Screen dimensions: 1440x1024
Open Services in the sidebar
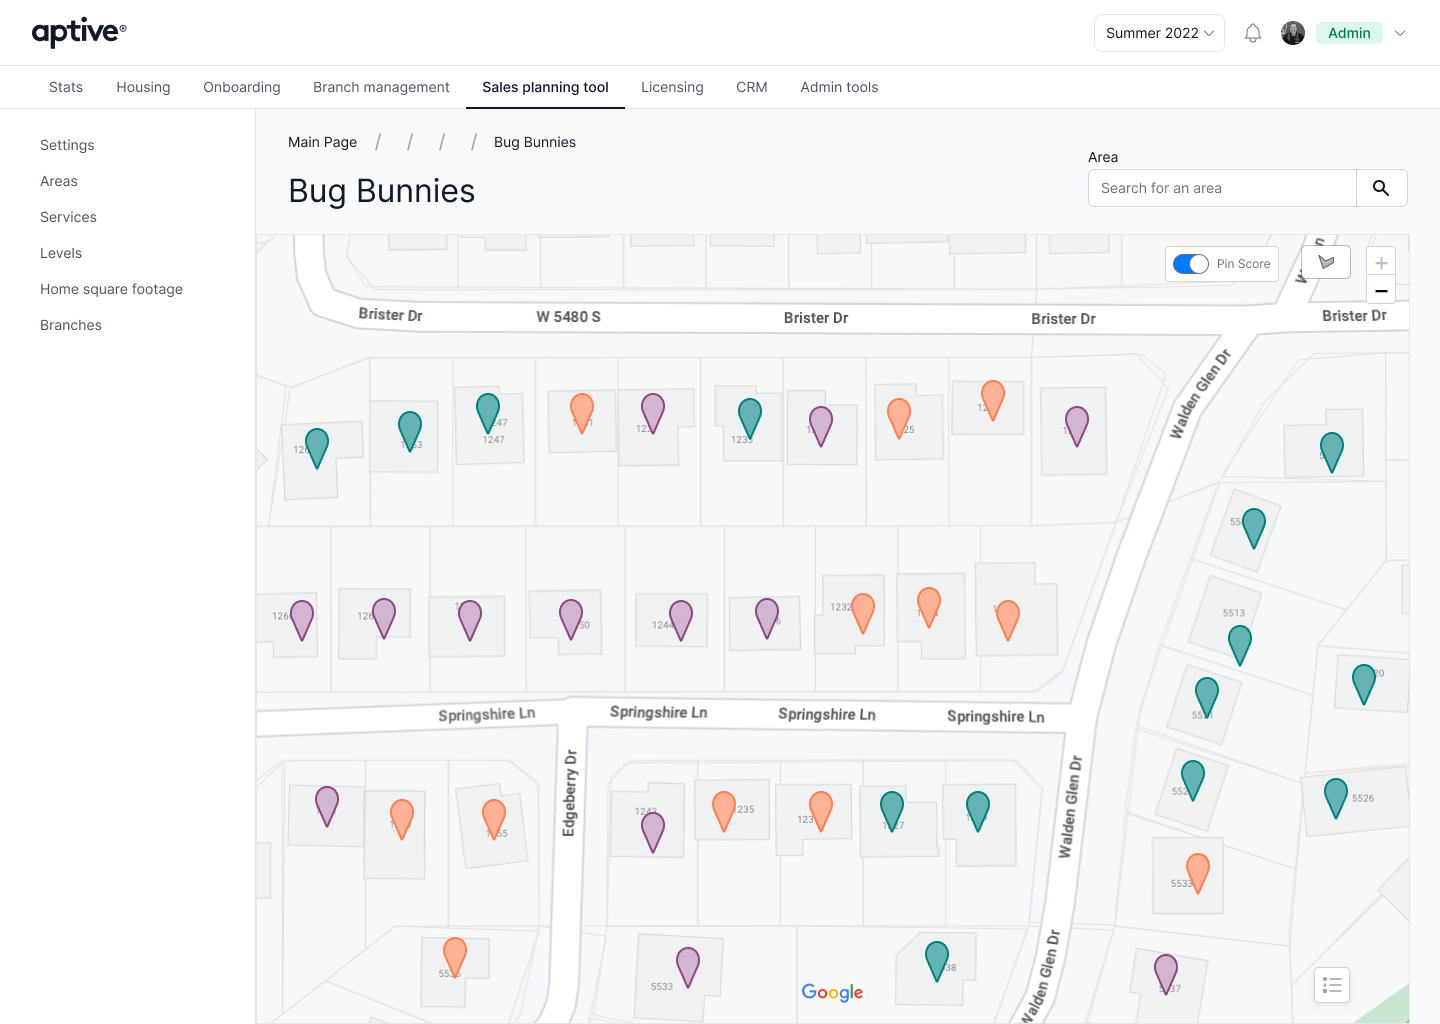68,217
